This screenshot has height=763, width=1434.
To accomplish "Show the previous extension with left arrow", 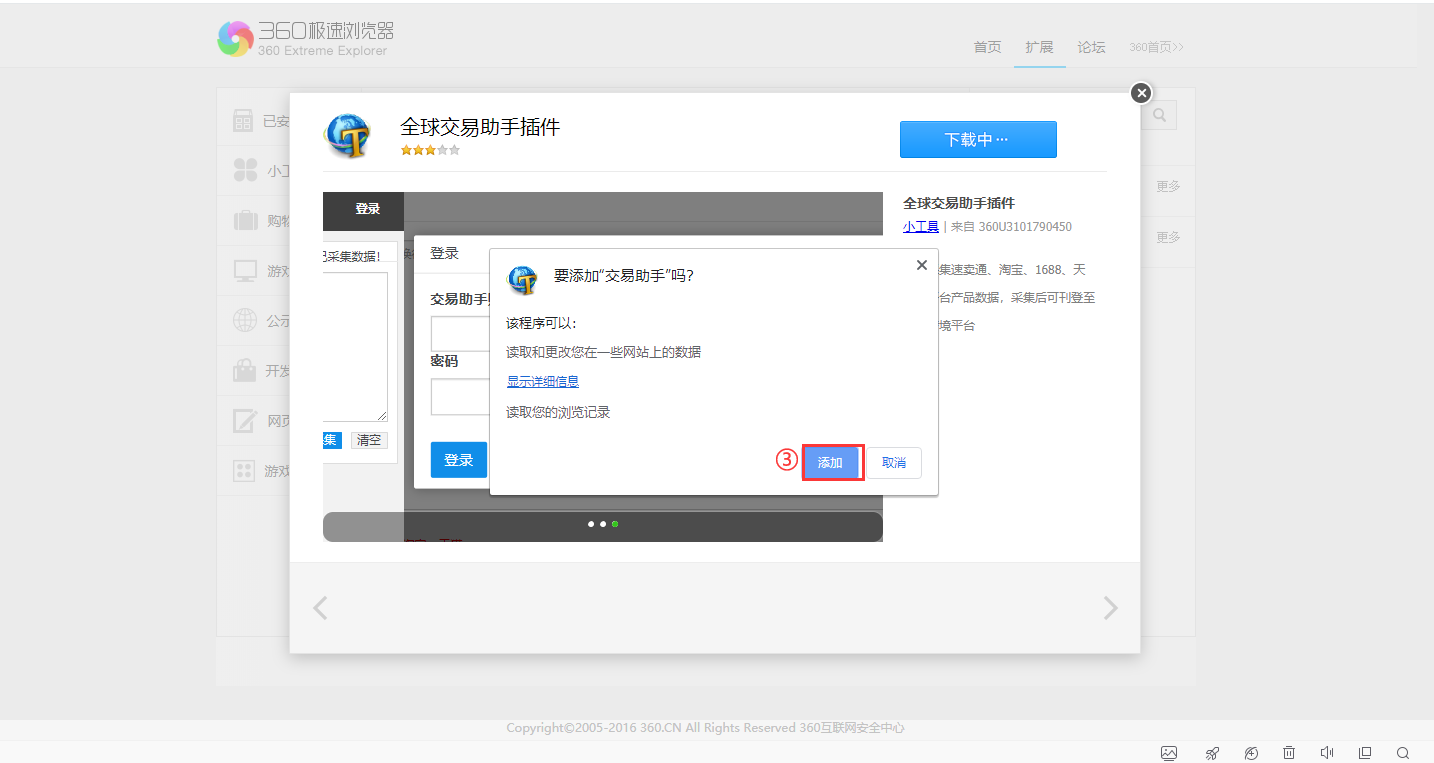I will pos(320,608).
